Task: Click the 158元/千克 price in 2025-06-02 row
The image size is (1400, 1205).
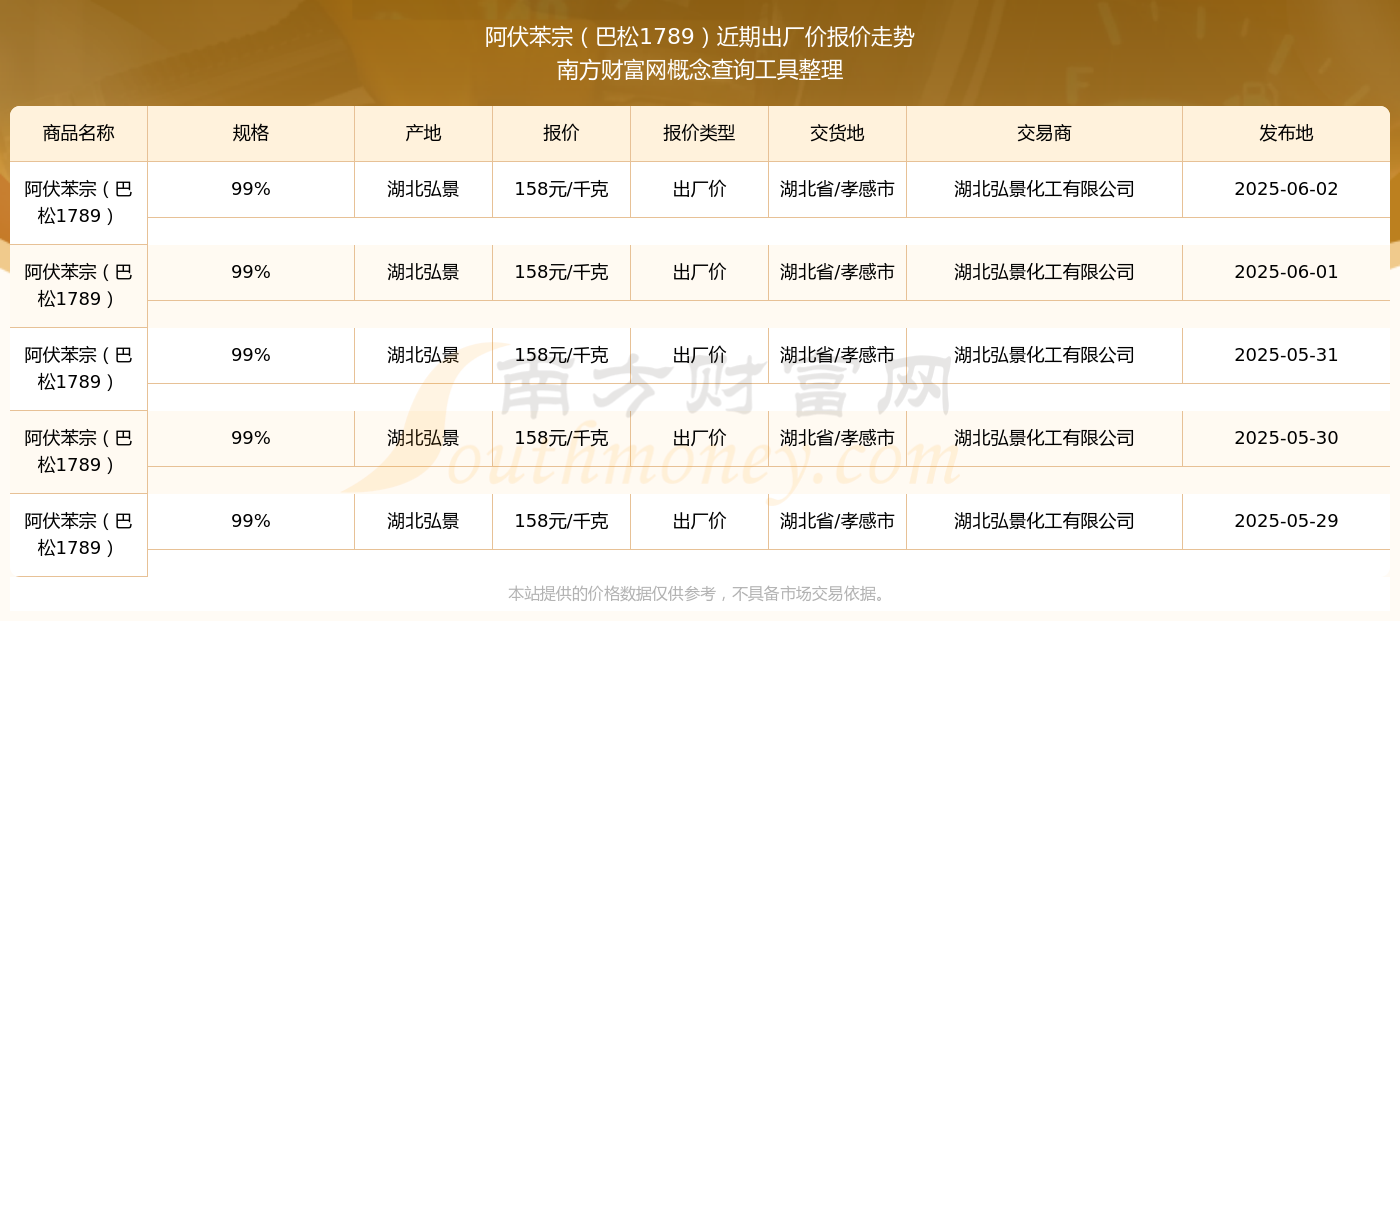Action: [561, 189]
